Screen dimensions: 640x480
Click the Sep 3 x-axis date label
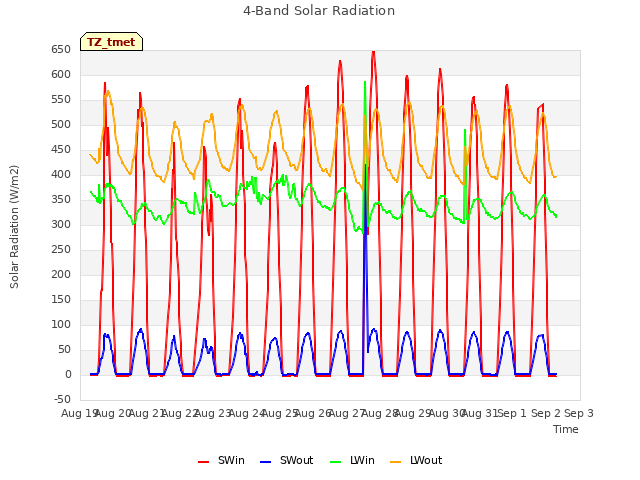click(x=579, y=413)
